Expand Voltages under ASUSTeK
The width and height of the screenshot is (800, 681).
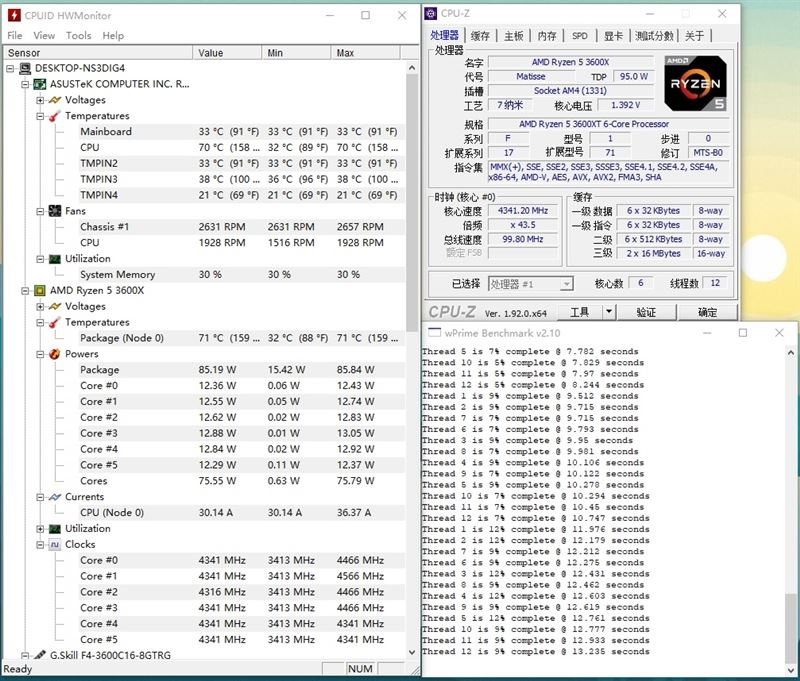pyautogui.click(x=40, y=100)
